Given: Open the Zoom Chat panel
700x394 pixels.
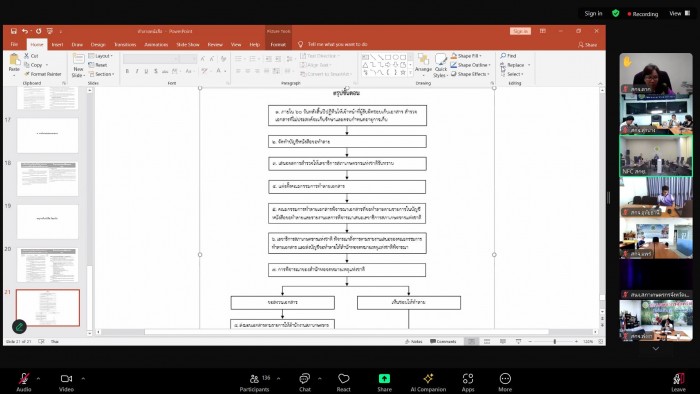Looking at the screenshot, I should [x=304, y=378].
